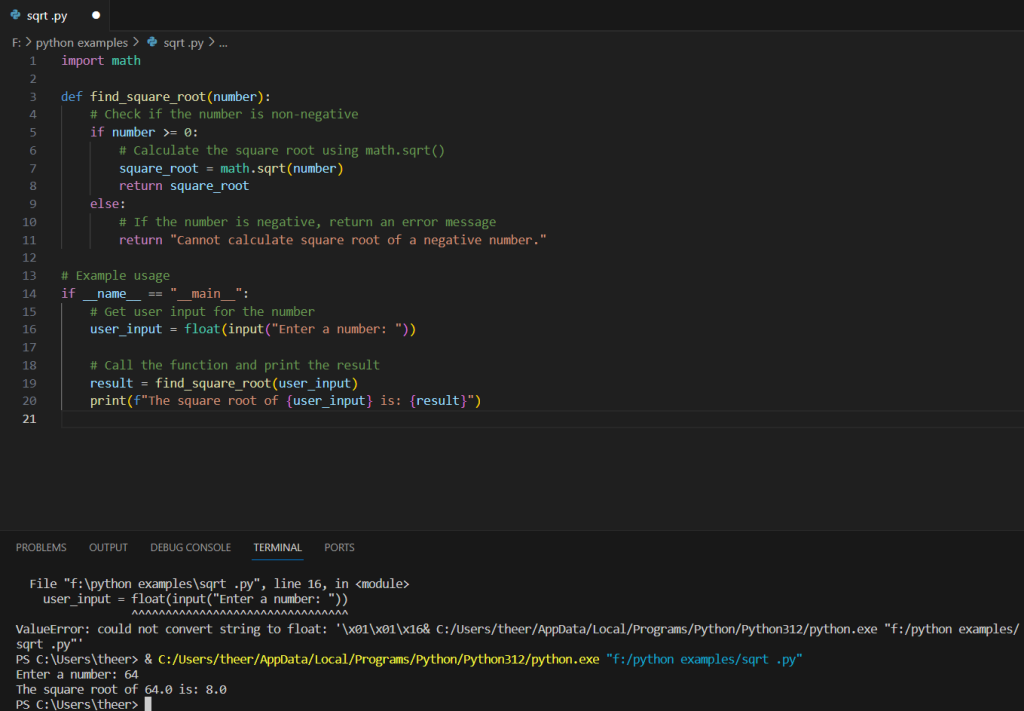
Task: Switch to the PROBLEMS panel tab
Action: click(x=41, y=547)
